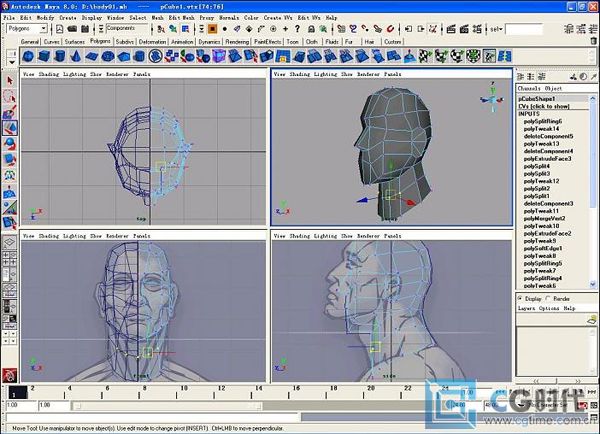Click the circled Mirror Geometry shelf icon
The width and height of the screenshot is (600, 434).
pos(156,57)
